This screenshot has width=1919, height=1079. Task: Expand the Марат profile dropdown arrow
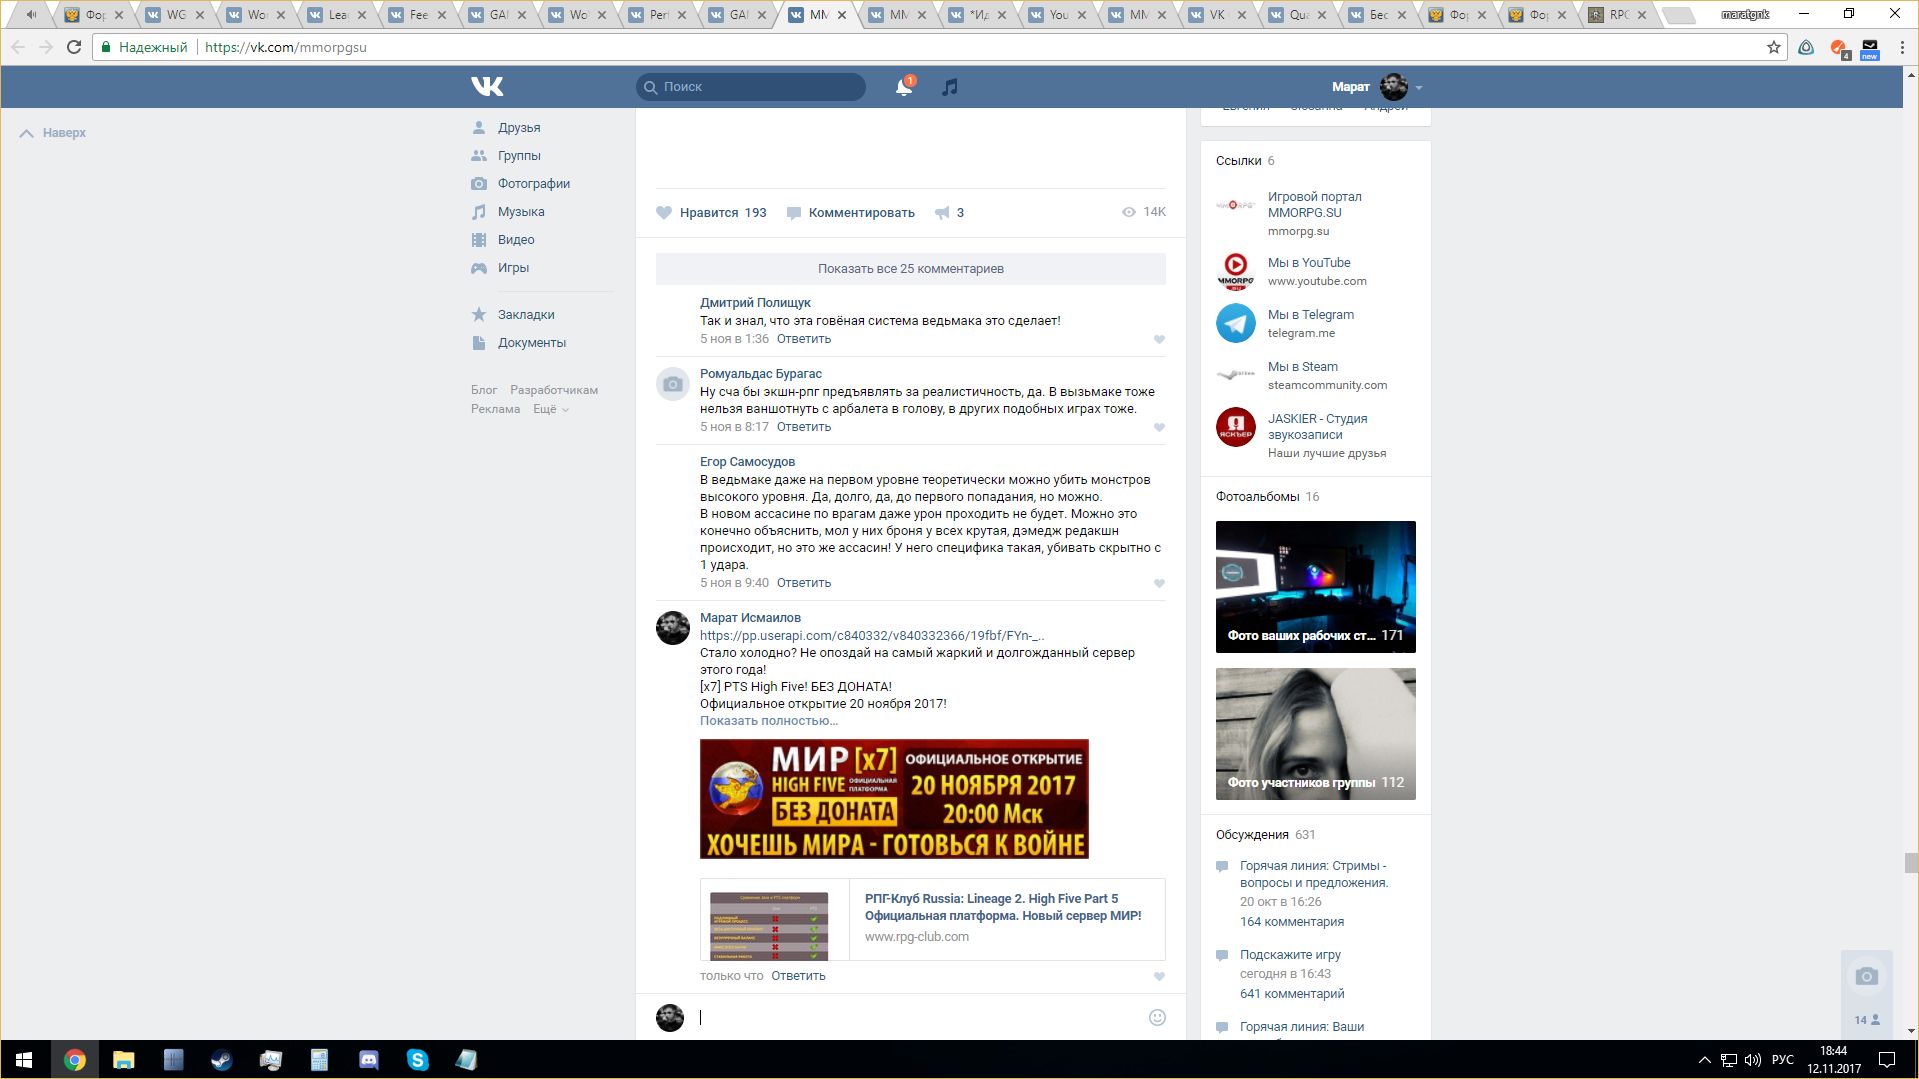point(1418,88)
